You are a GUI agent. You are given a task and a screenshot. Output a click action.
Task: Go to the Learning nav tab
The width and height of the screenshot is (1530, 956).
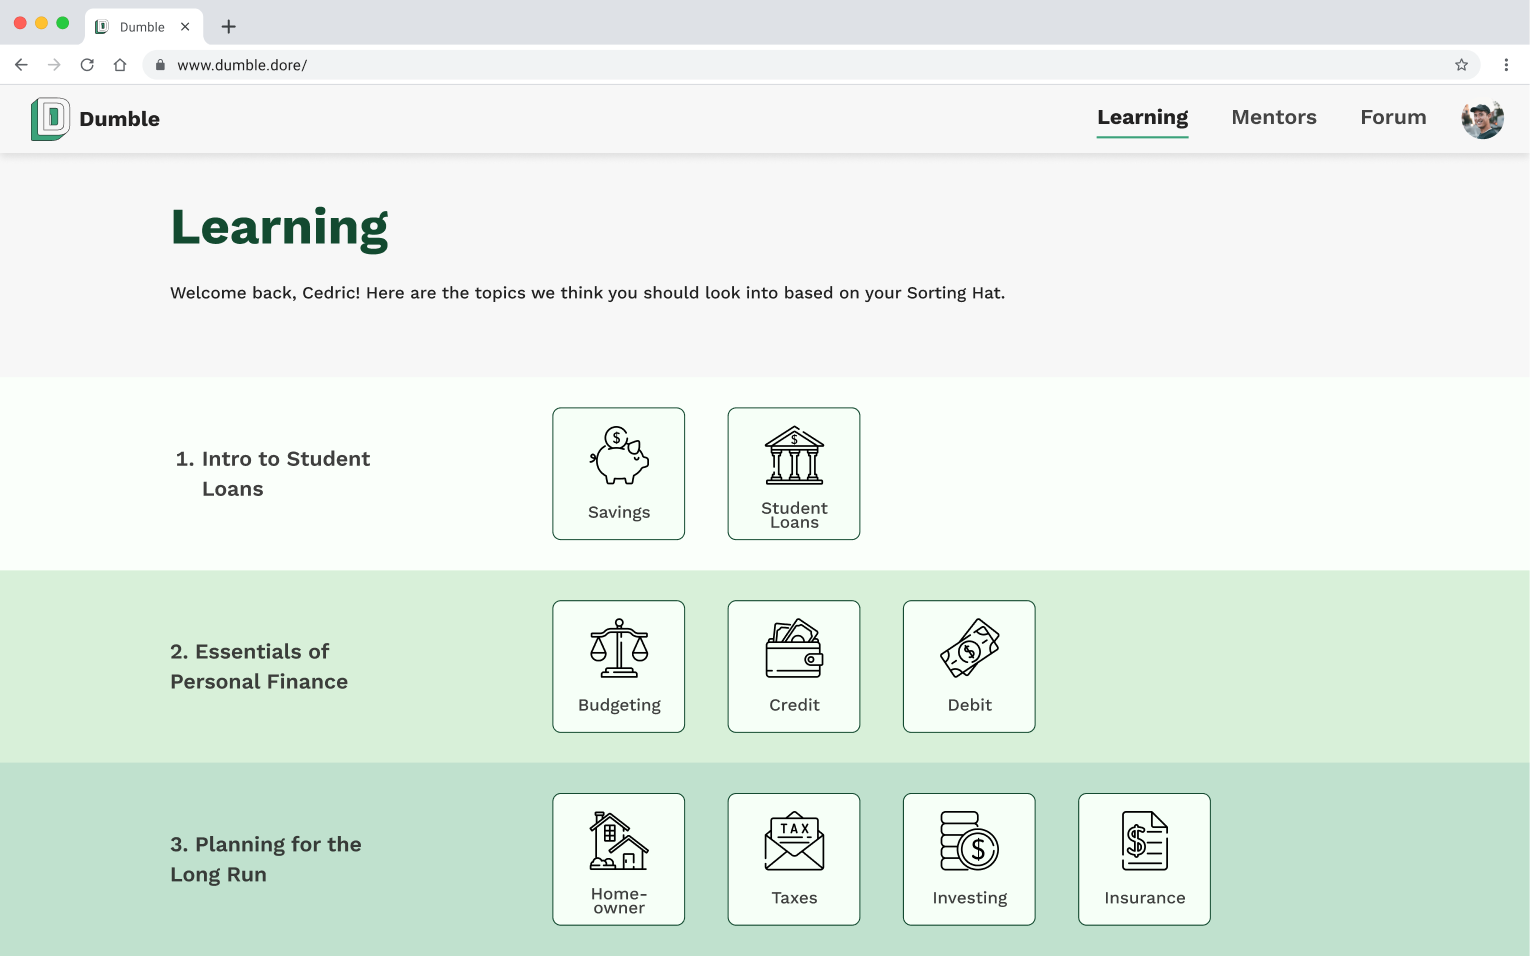tap(1143, 118)
